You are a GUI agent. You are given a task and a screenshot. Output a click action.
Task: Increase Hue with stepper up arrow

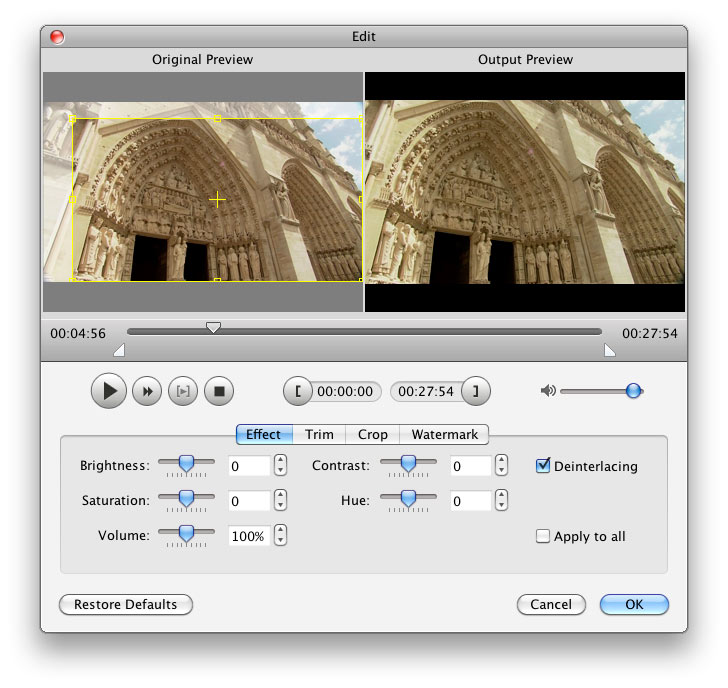coord(501,495)
